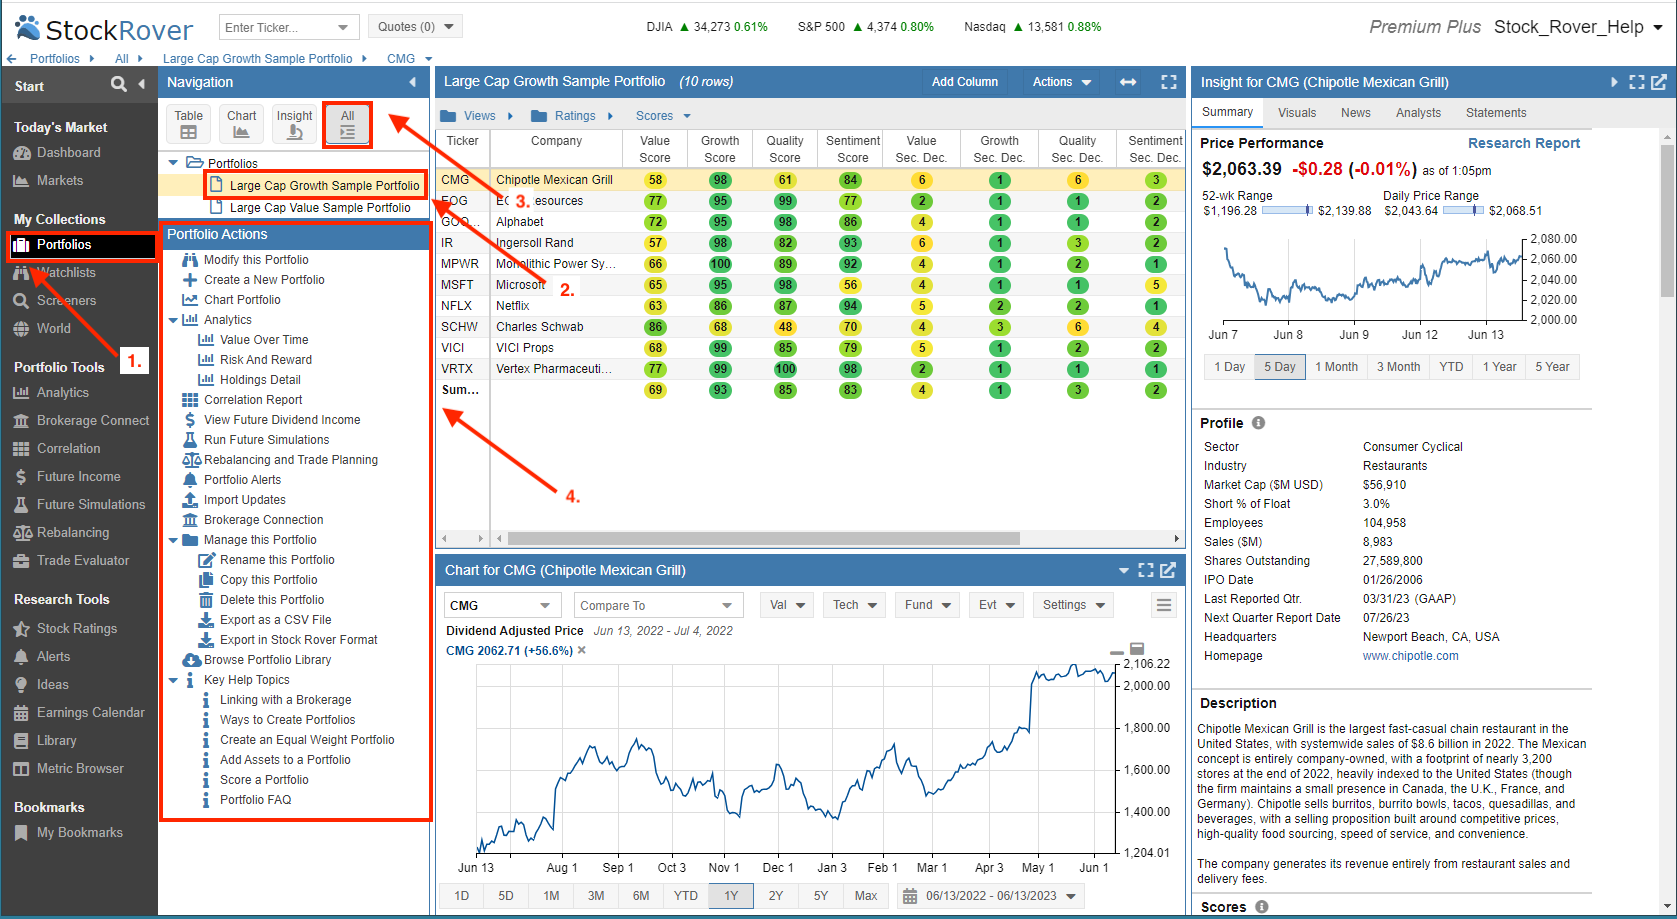Image resolution: width=1677 pixels, height=919 pixels.
Task: Open the Ratings views folder
Action: pos(572,116)
